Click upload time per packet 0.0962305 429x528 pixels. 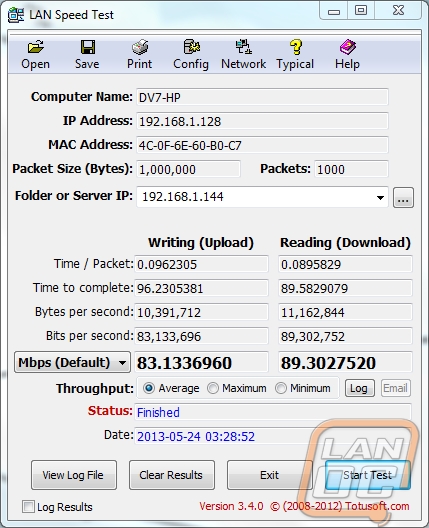[x=201, y=264]
